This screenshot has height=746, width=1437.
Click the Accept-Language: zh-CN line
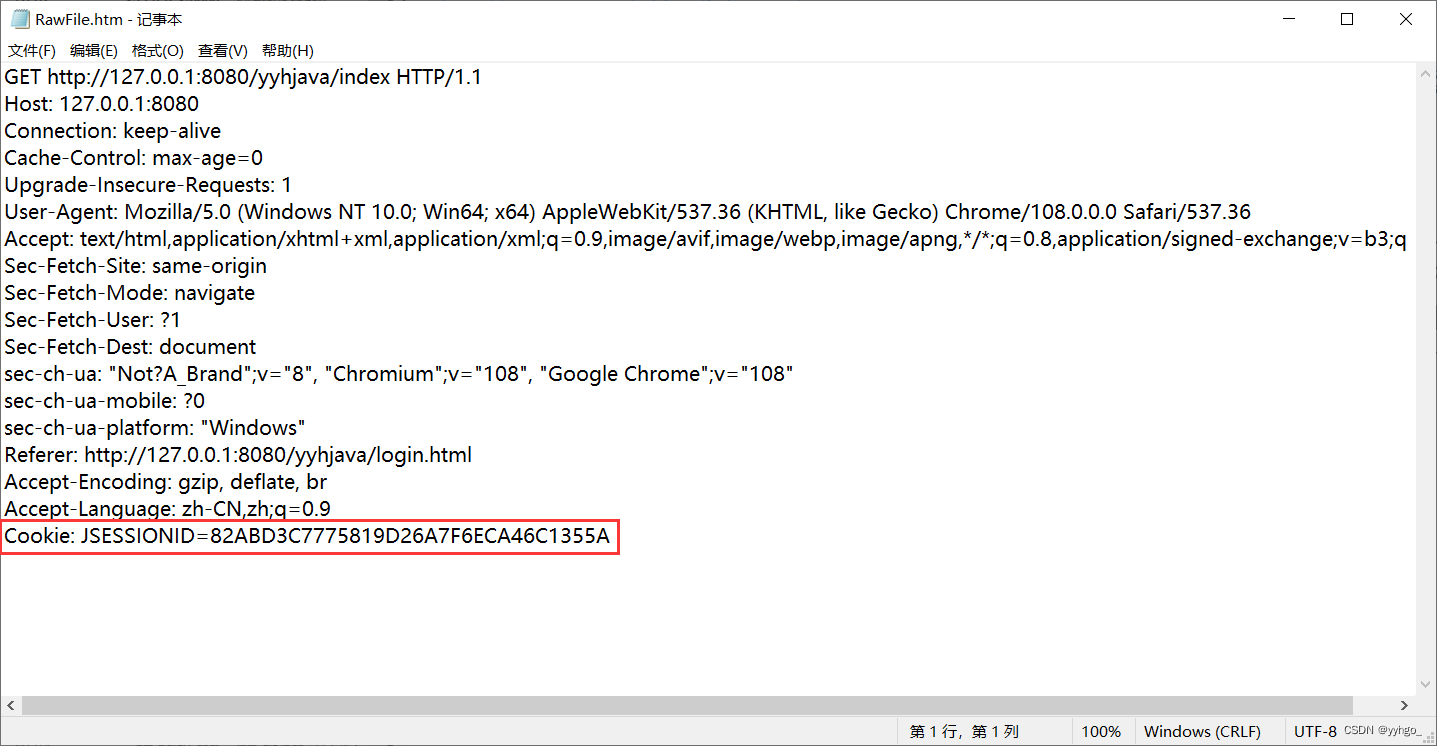[168, 509]
